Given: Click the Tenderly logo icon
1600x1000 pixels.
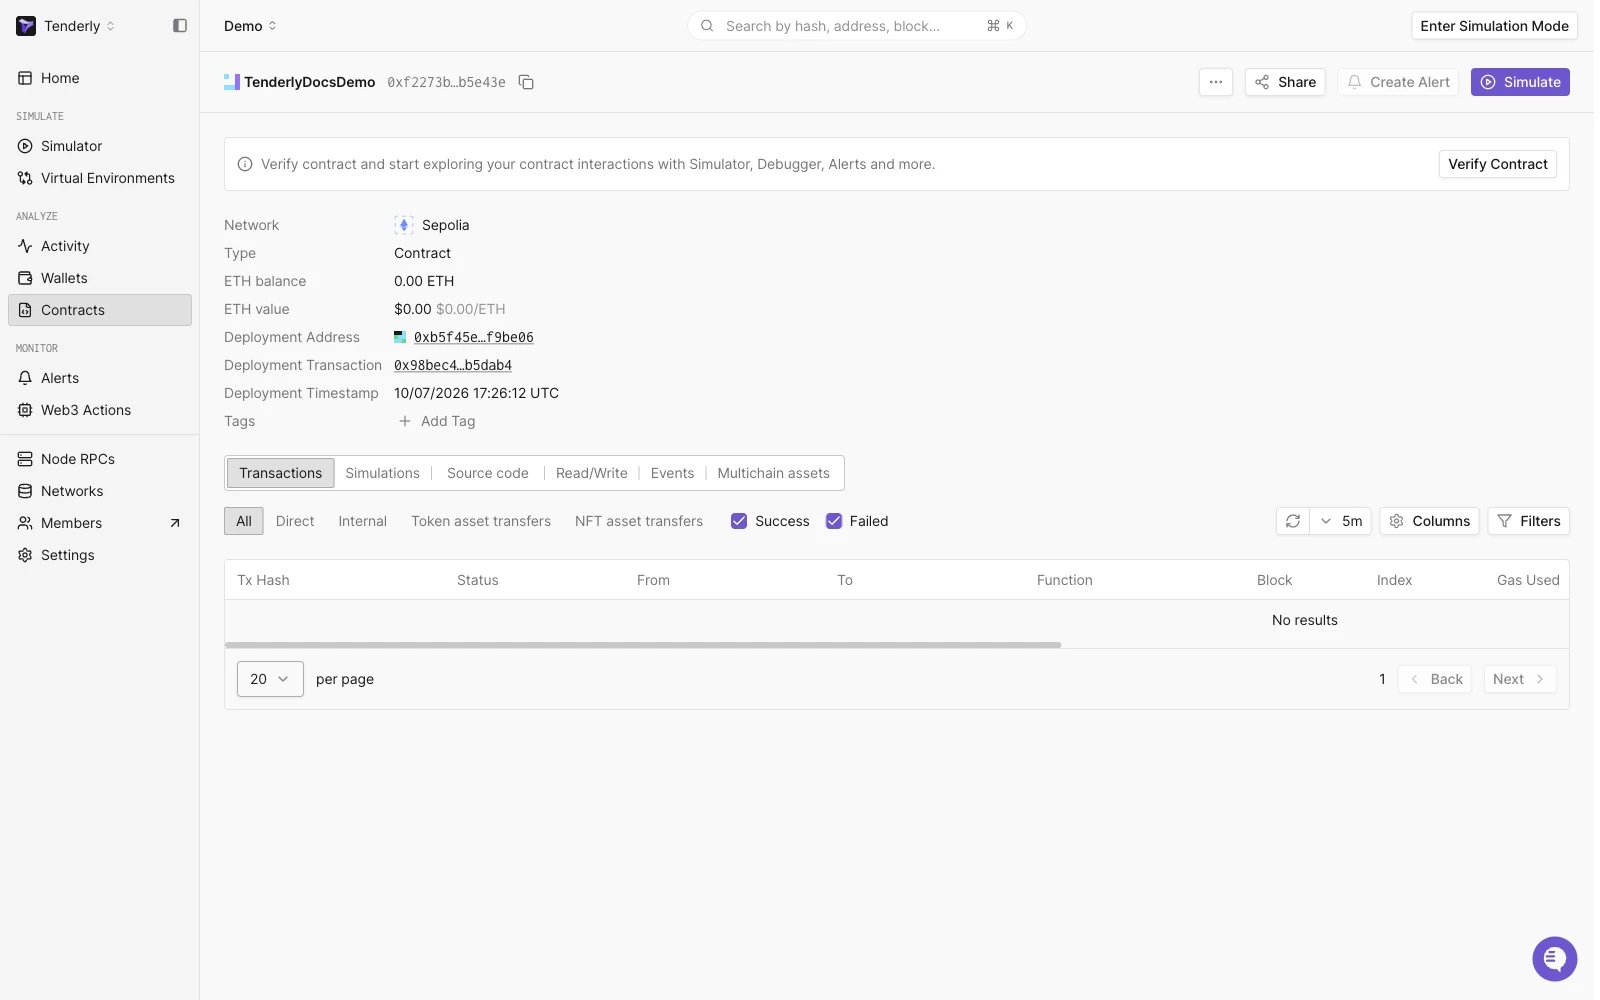Looking at the screenshot, I should click(x=26, y=26).
